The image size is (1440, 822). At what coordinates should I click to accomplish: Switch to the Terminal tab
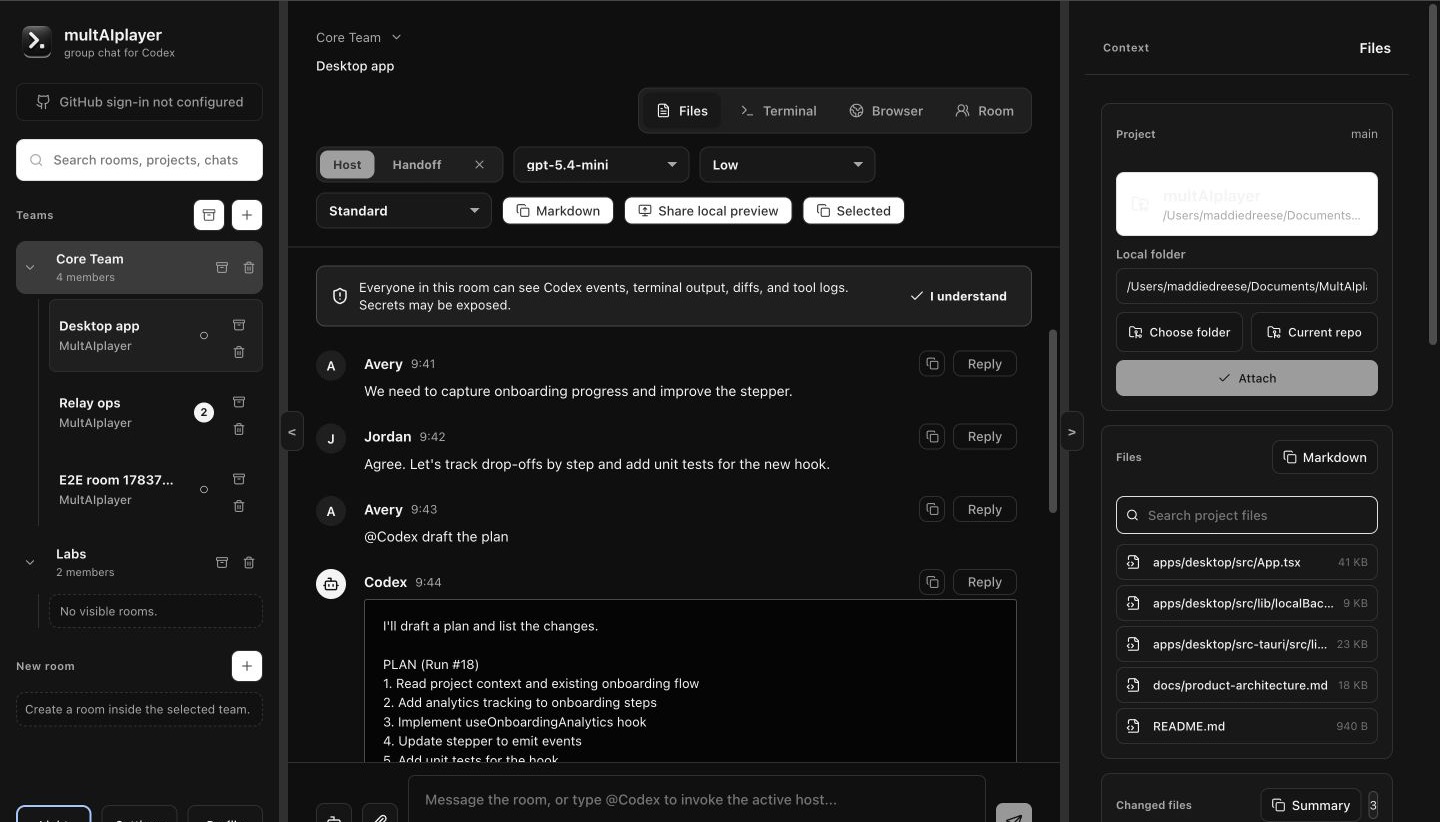778,111
